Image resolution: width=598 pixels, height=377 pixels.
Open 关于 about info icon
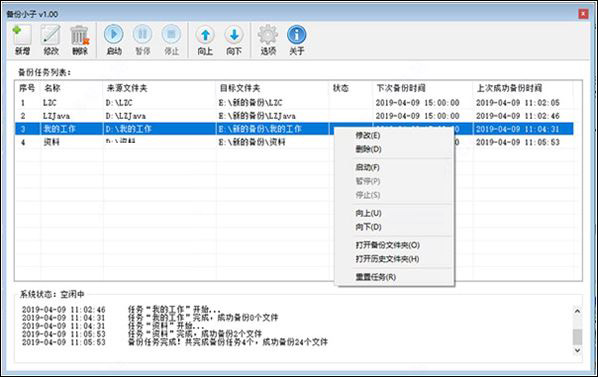(296, 40)
